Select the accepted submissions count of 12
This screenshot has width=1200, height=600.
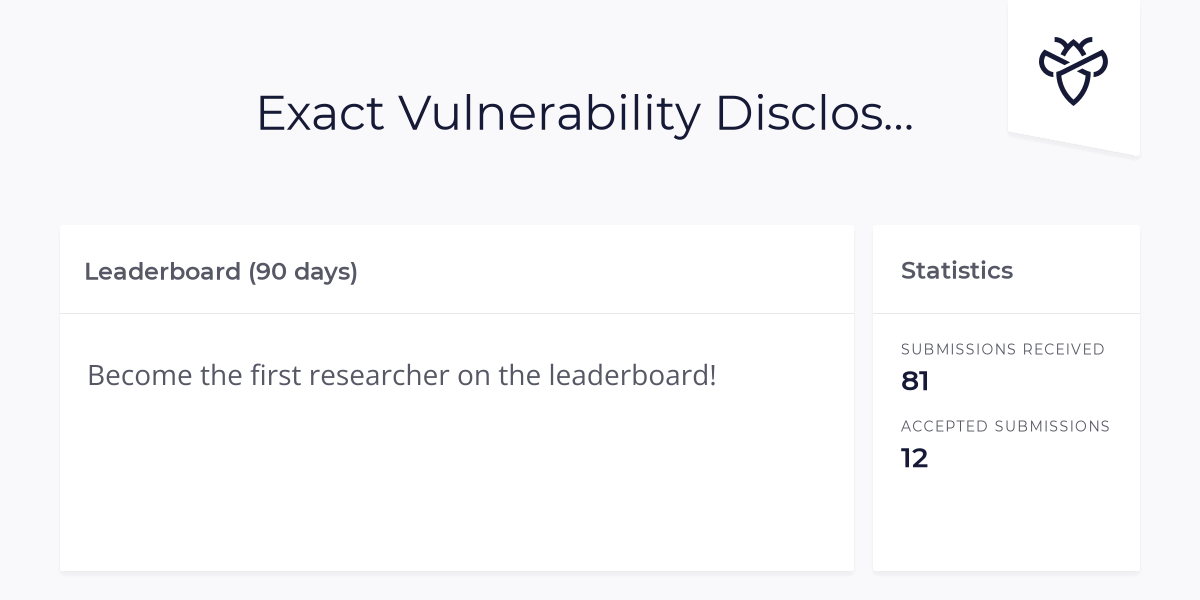point(915,458)
